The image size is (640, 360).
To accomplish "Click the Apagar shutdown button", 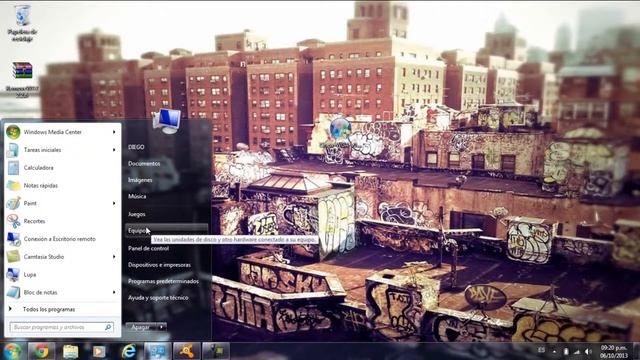I will 141,327.
